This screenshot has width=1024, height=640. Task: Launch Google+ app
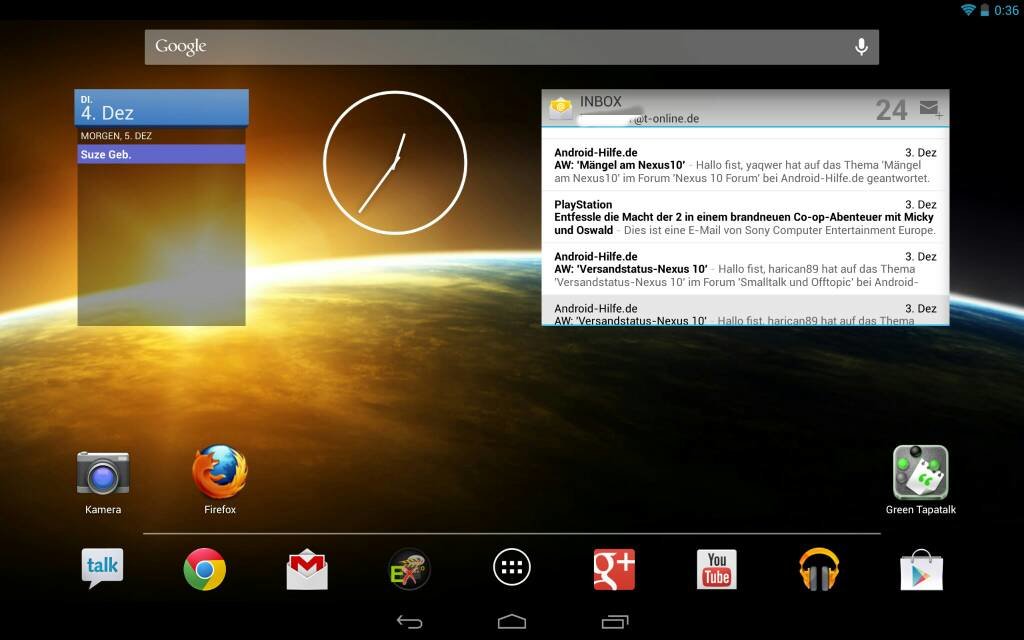(x=614, y=569)
